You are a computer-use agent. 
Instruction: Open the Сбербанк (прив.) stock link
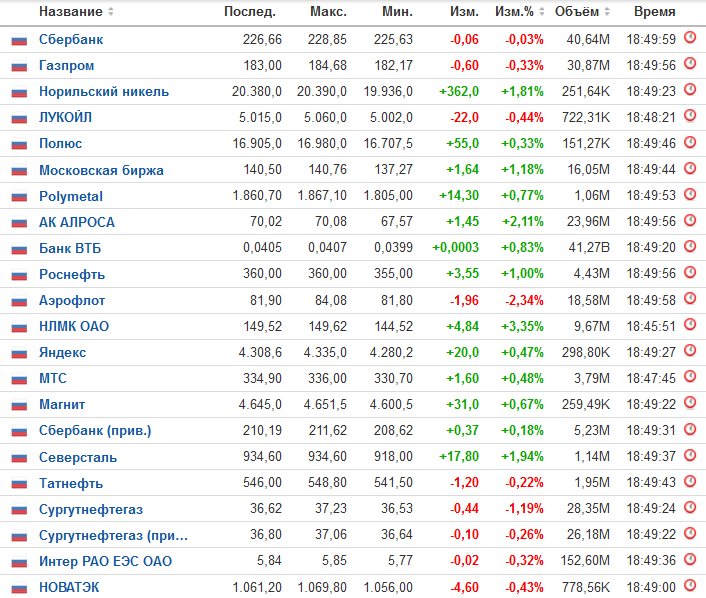tap(95, 431)
